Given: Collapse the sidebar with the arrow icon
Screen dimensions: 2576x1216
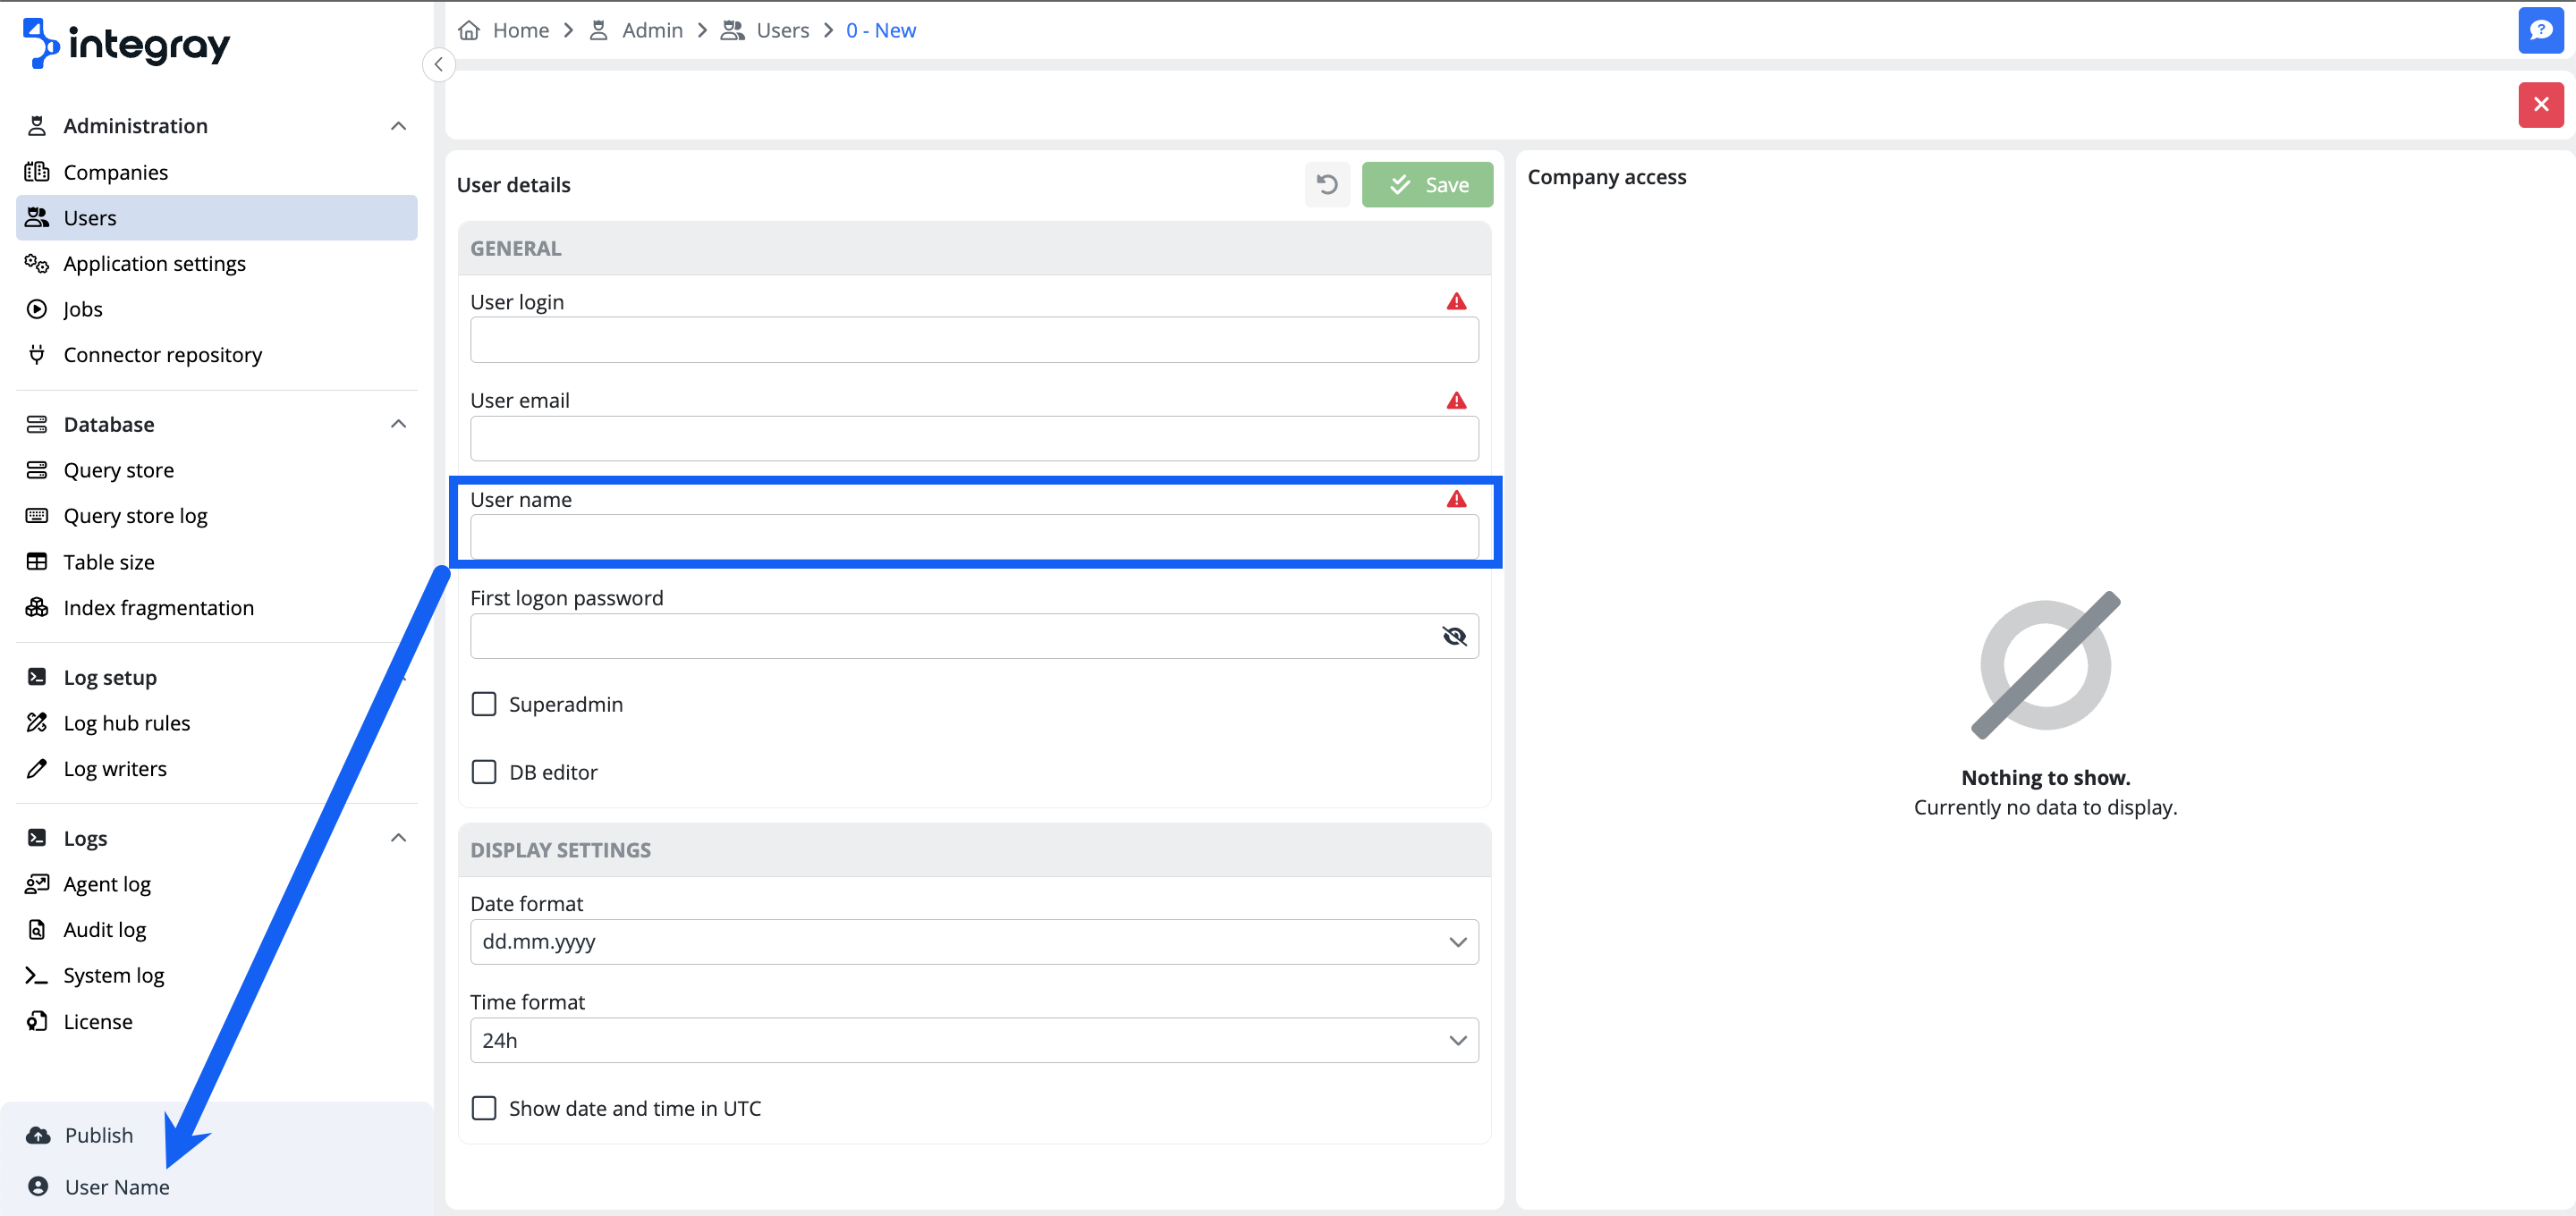Looking at the screenshot, I should [438, 64].
